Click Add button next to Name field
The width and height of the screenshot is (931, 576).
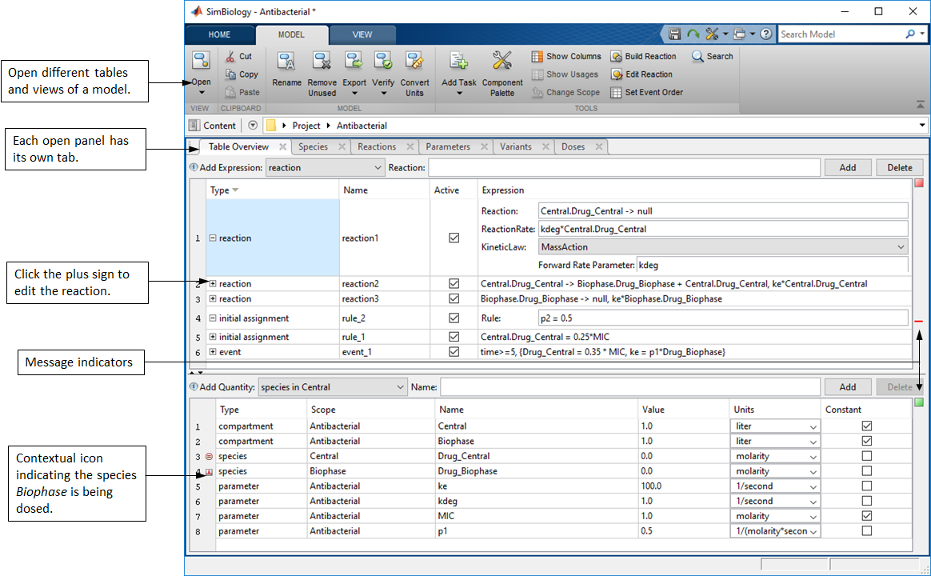click(847, 387)
